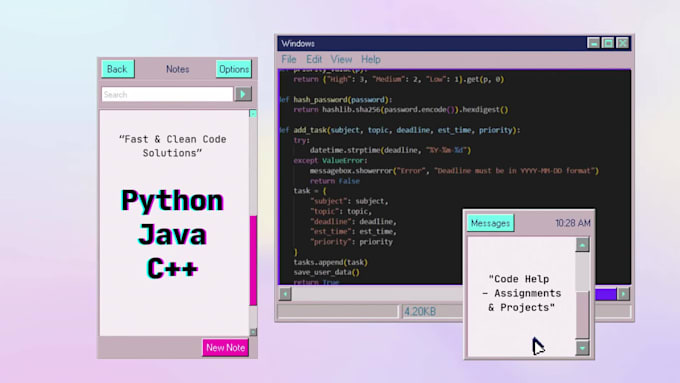Click the Messages button
The image size is (680, 383).
pos(490,223)
